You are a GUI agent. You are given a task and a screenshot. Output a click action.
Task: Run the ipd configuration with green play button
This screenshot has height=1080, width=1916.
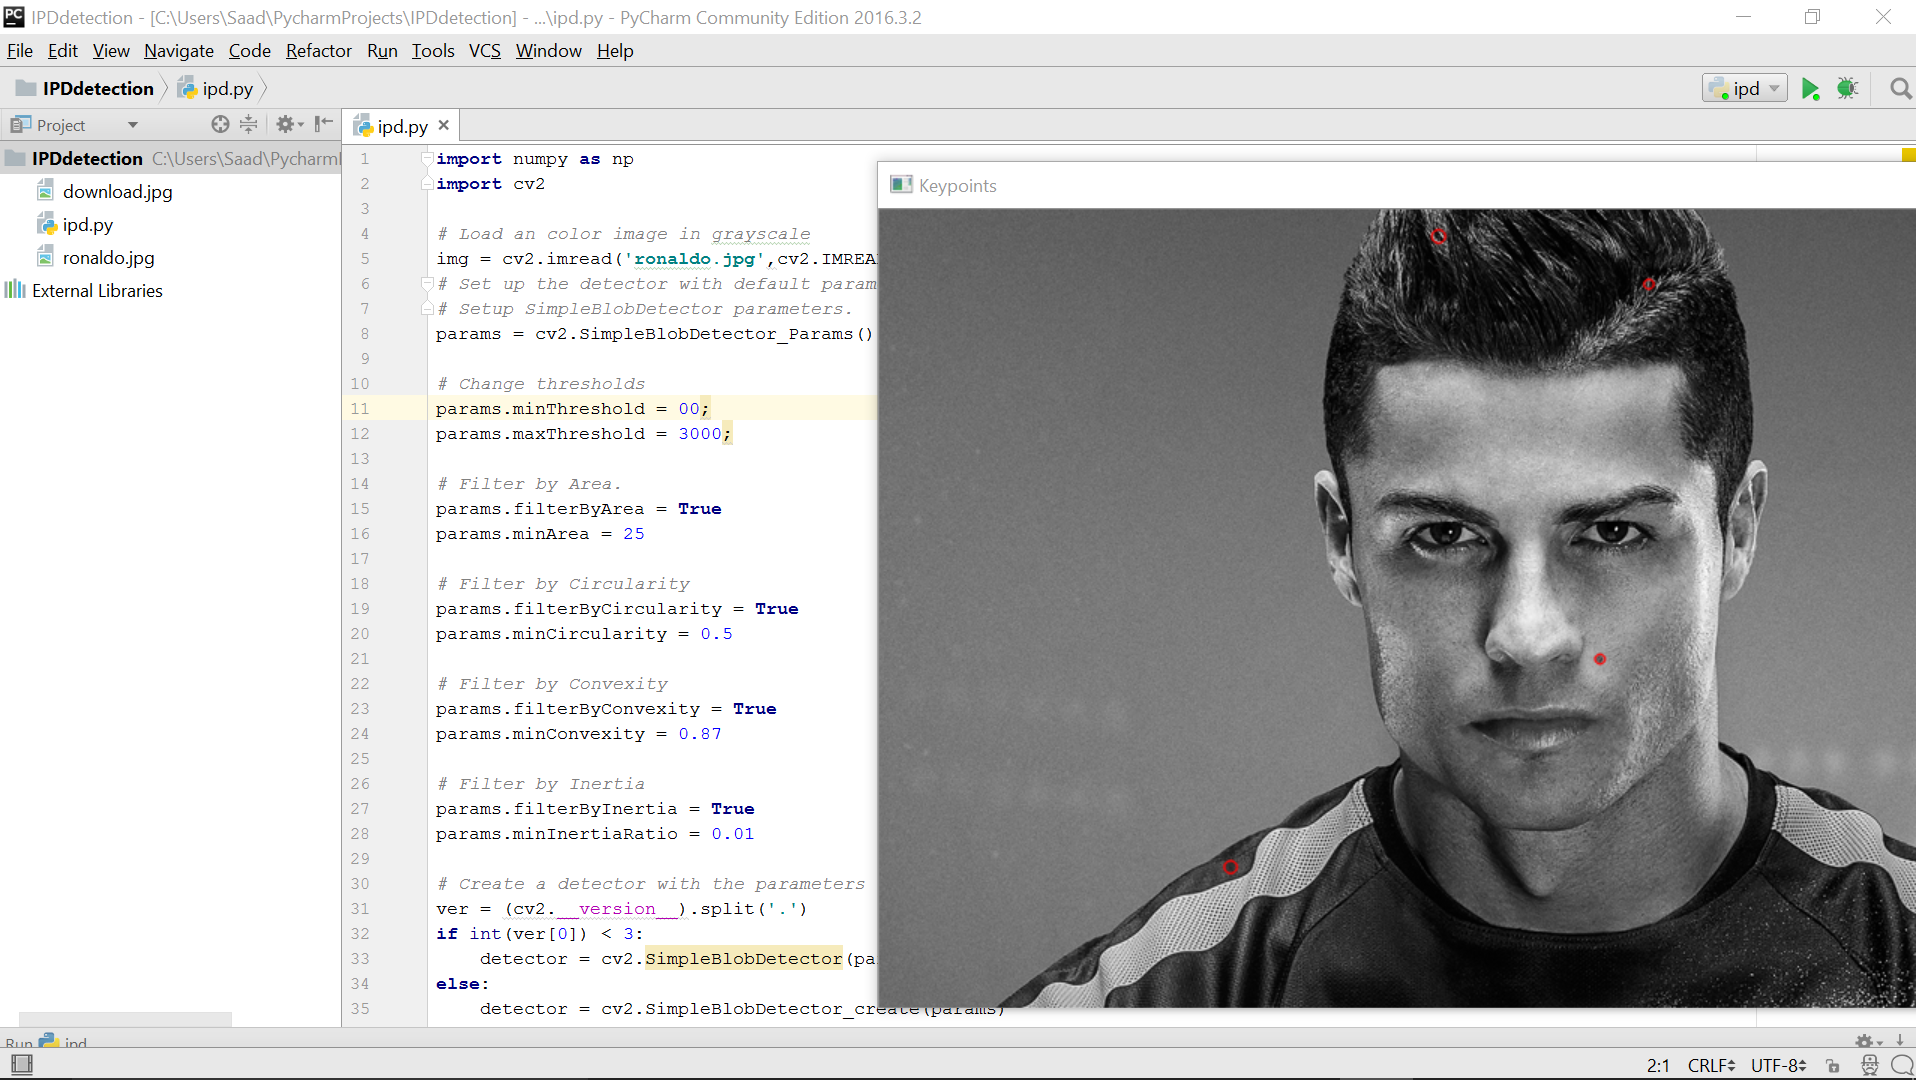1810,89
